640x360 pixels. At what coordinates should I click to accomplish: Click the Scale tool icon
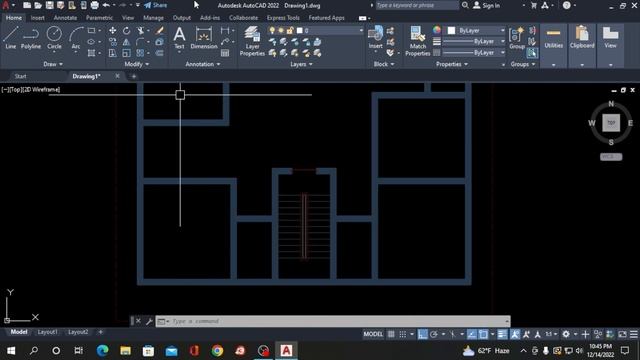[x=127, y=53]
